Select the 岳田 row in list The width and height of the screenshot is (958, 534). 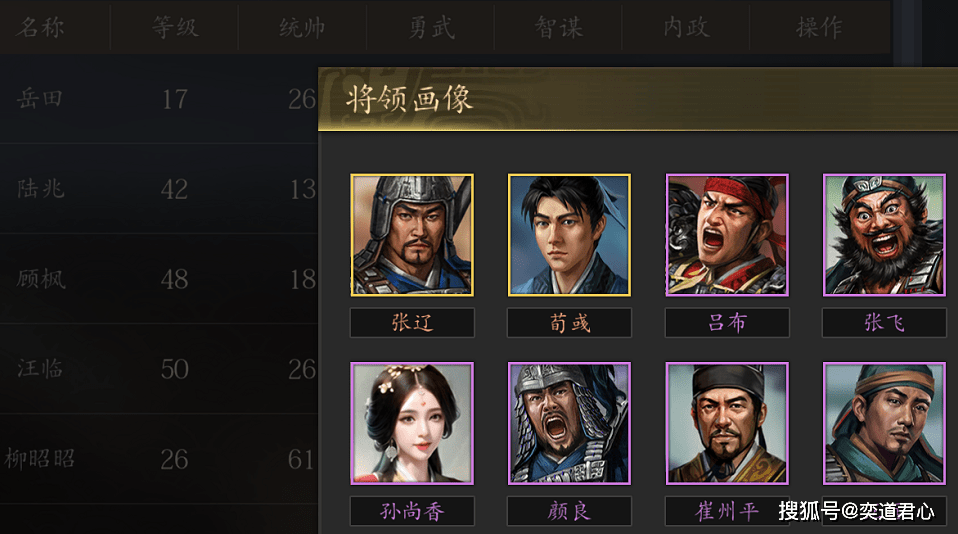(x=159, y=99)
